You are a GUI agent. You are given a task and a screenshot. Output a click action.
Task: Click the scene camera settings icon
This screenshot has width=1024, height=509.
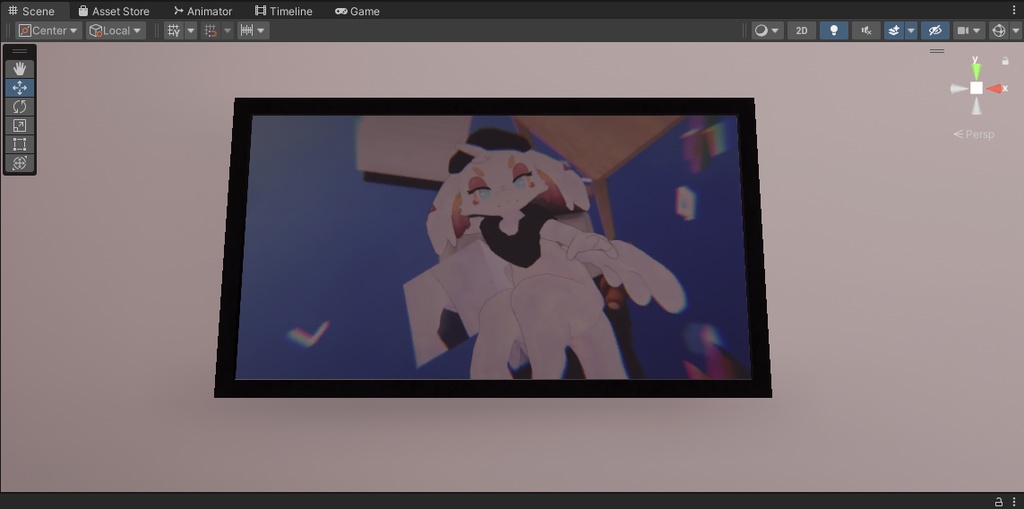coord(963,31)
